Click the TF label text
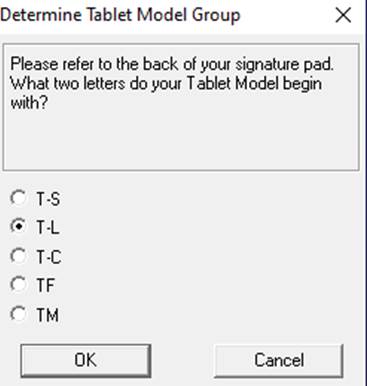367x386 pixels. pos(45,286)
